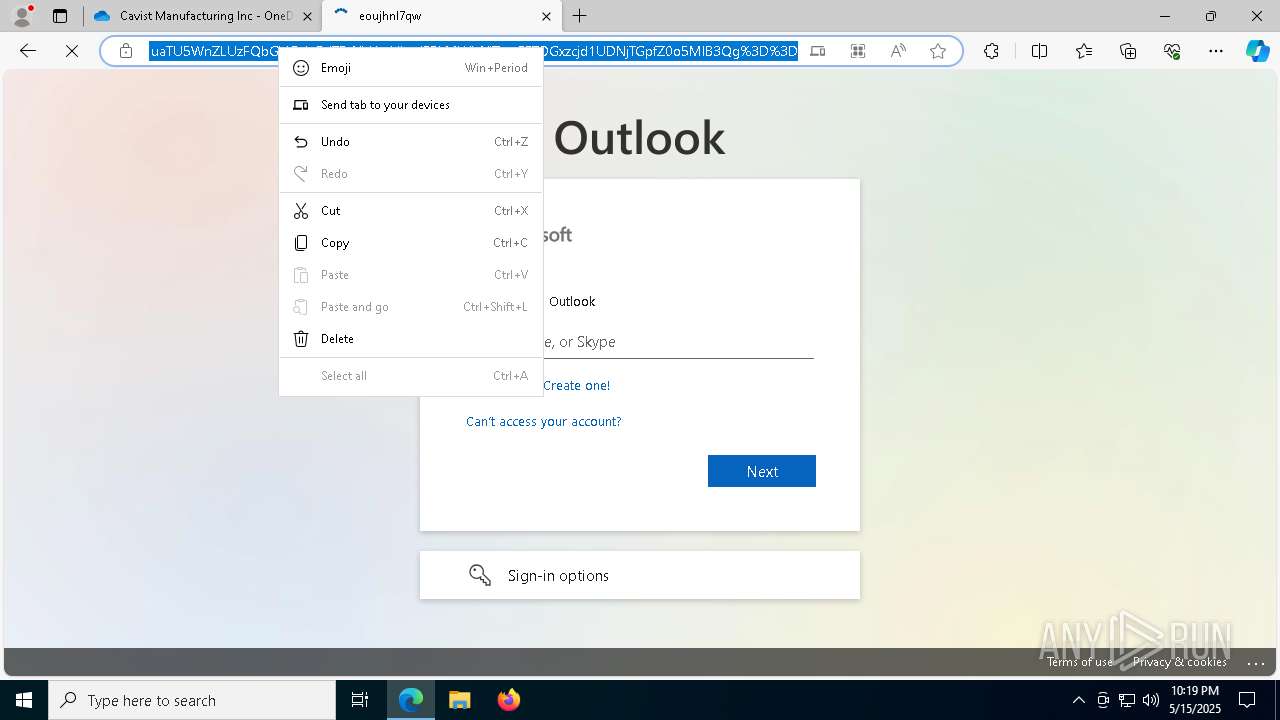This screenshot has width=1280, height=720.
Task: Open the Extensions puzzle icon
Action: click(991, 51)
